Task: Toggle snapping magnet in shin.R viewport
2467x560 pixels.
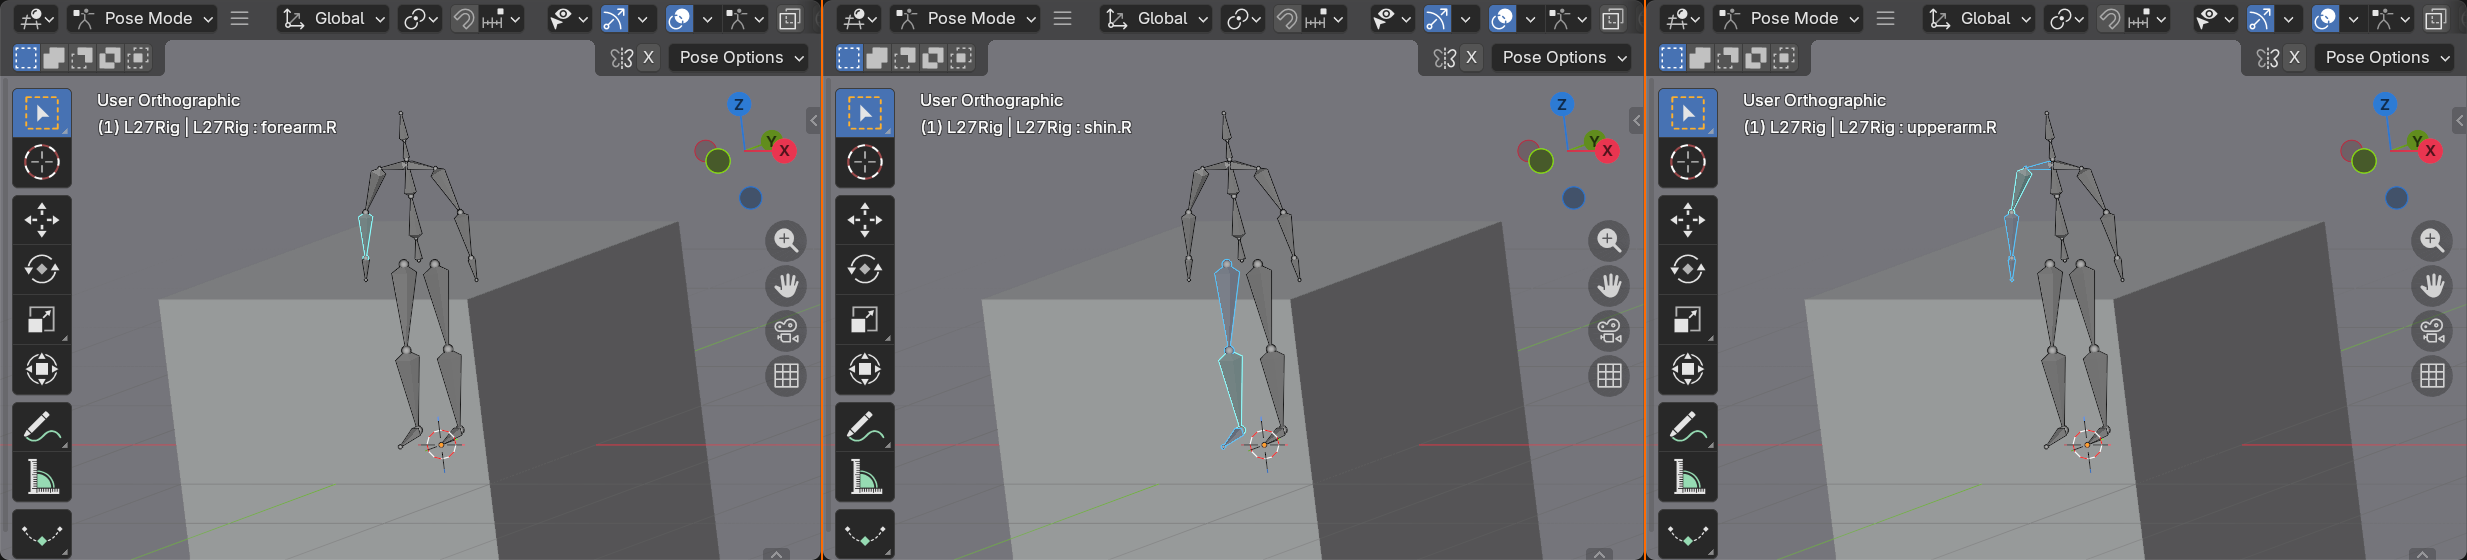Action: pyautogui.click(x=1286, y=18)
